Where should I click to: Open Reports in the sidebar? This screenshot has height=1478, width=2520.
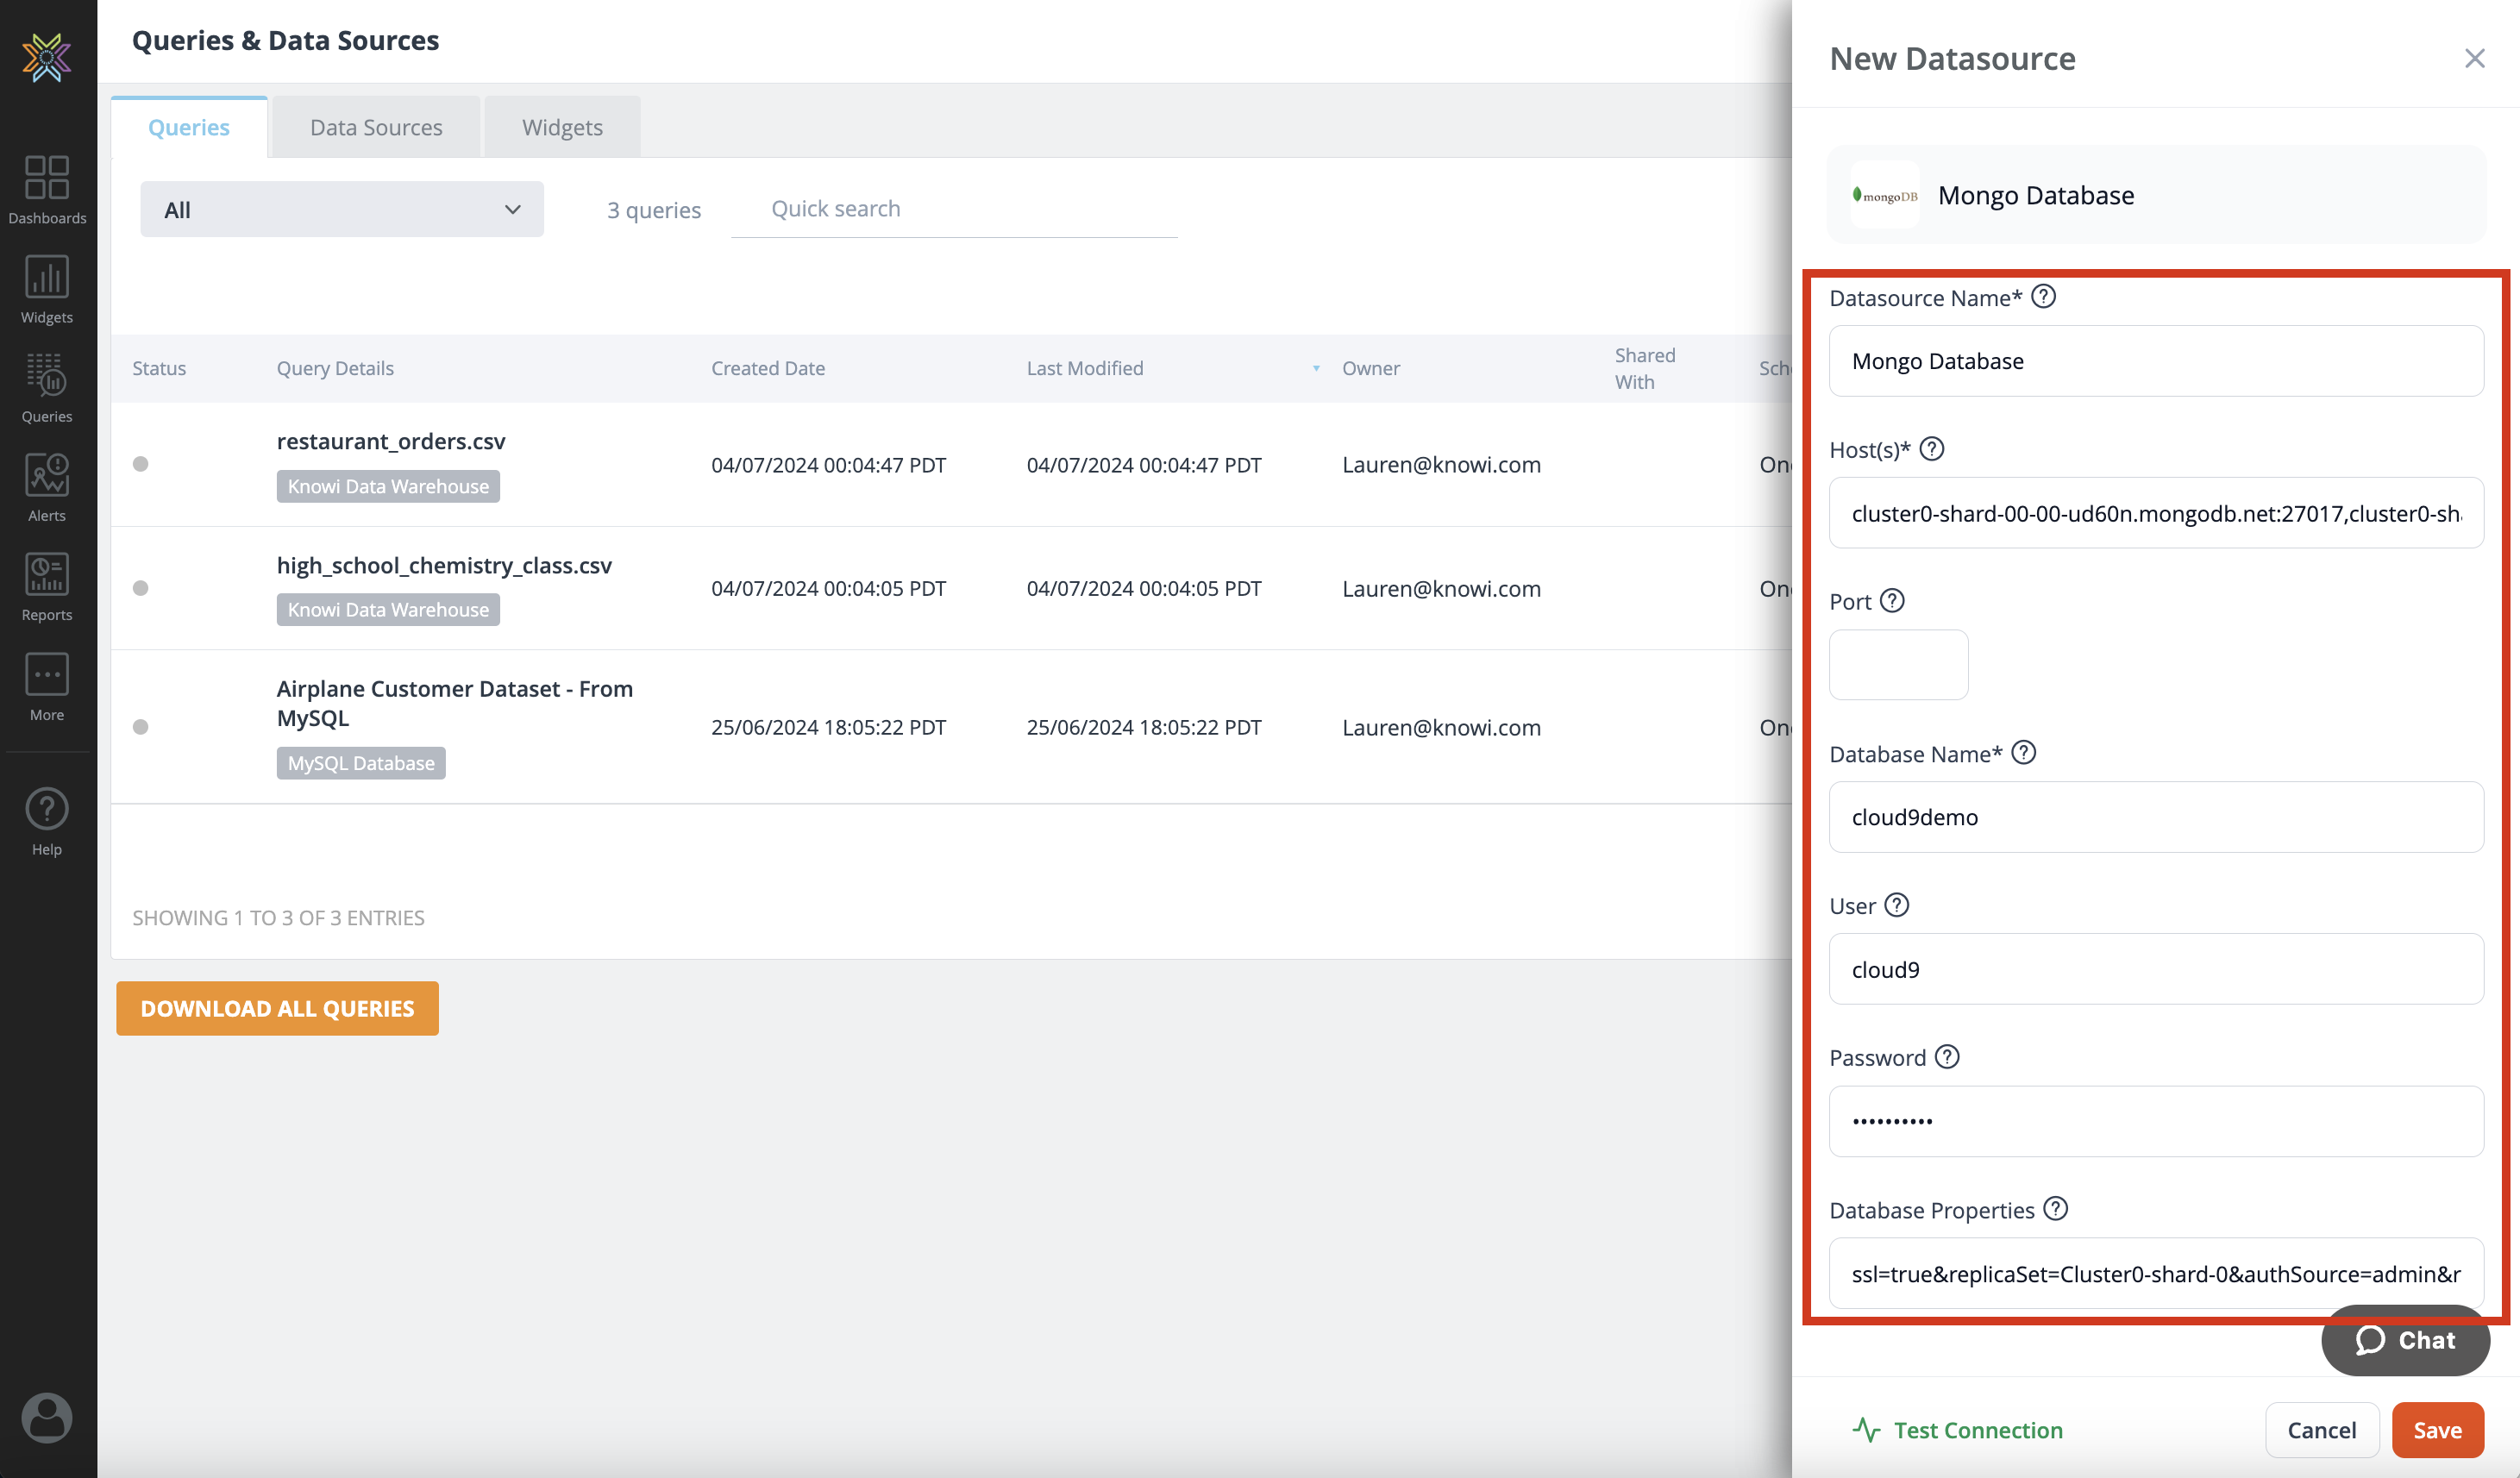[x=47, y=587]
